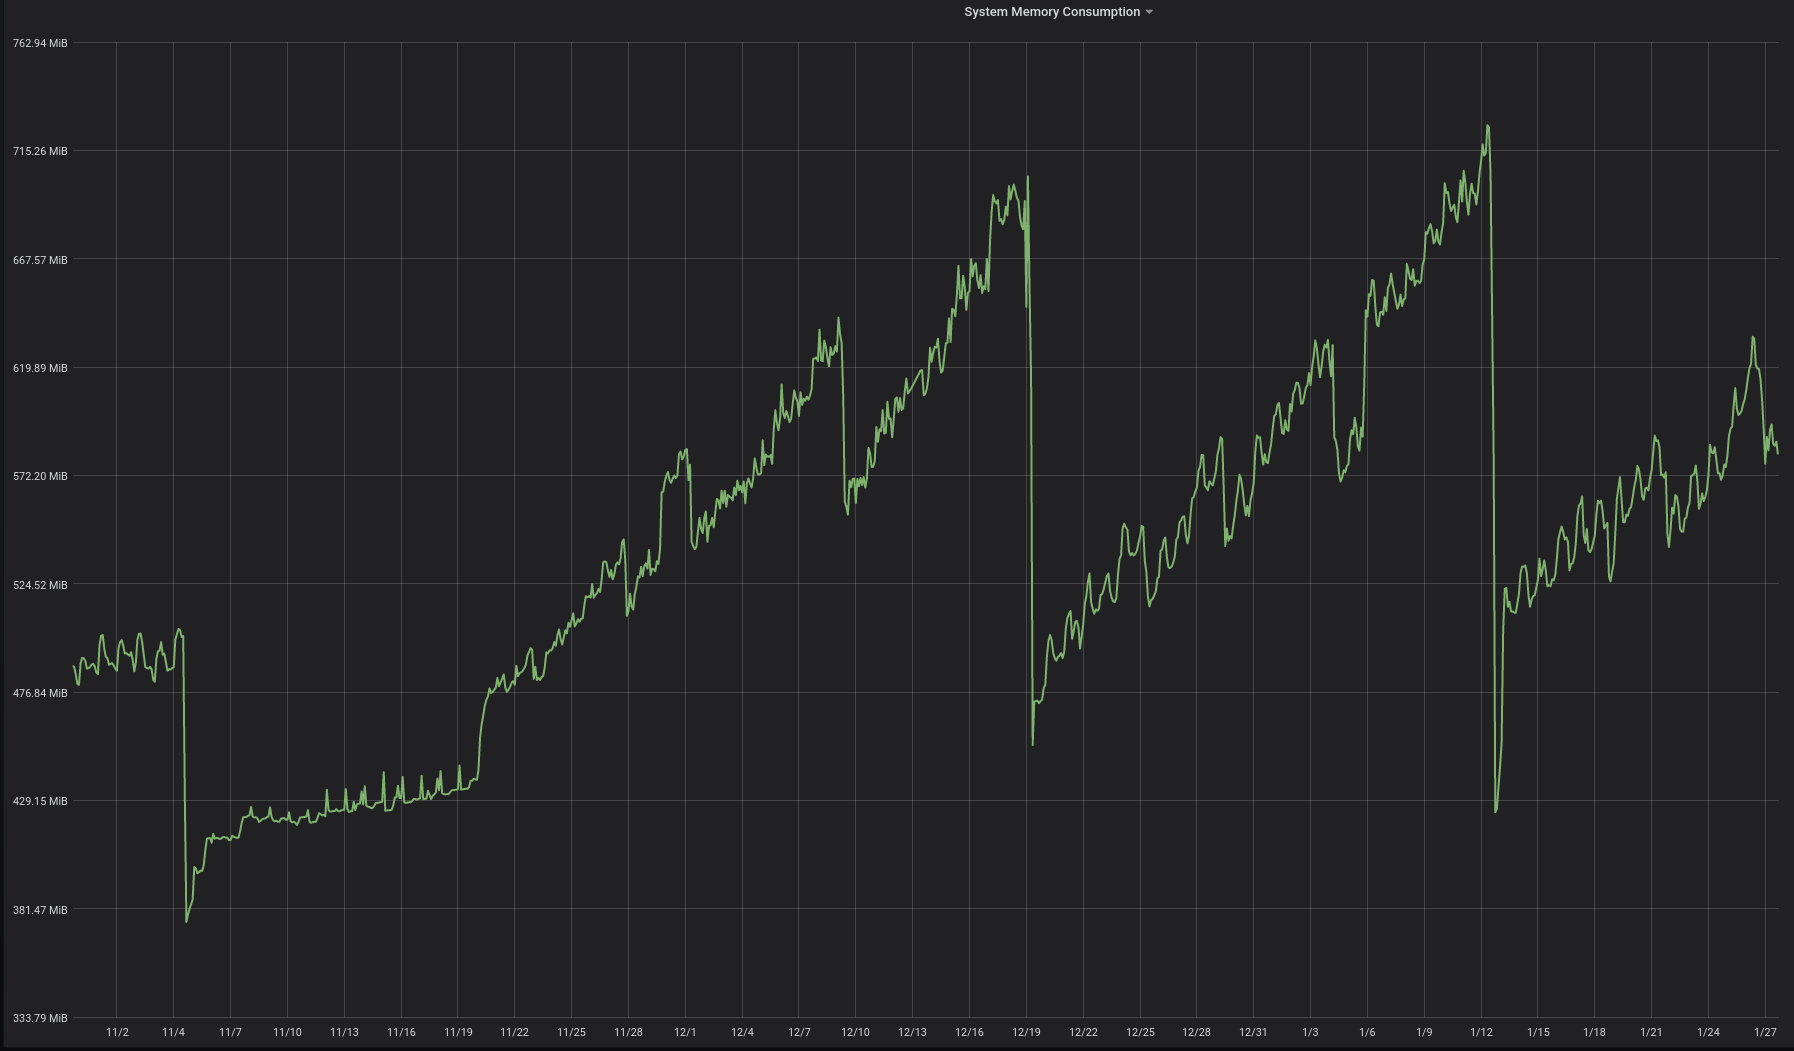Click the 12/1 date label on x-axis
Viewport: 1794px width, 1051px height.
[685, 1032]
